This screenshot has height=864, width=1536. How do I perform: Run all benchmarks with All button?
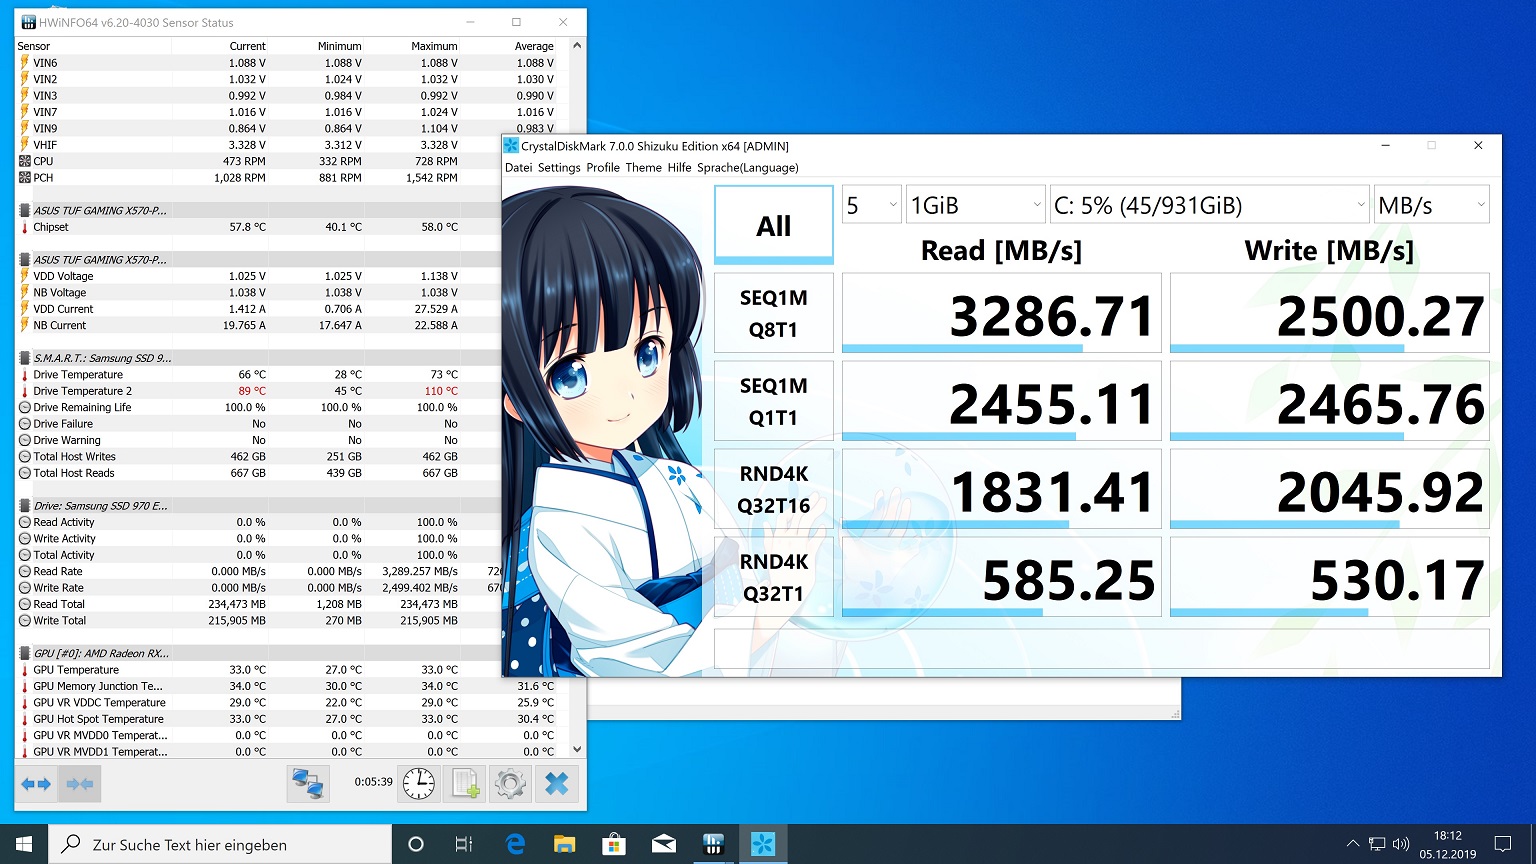click(774, 225)
